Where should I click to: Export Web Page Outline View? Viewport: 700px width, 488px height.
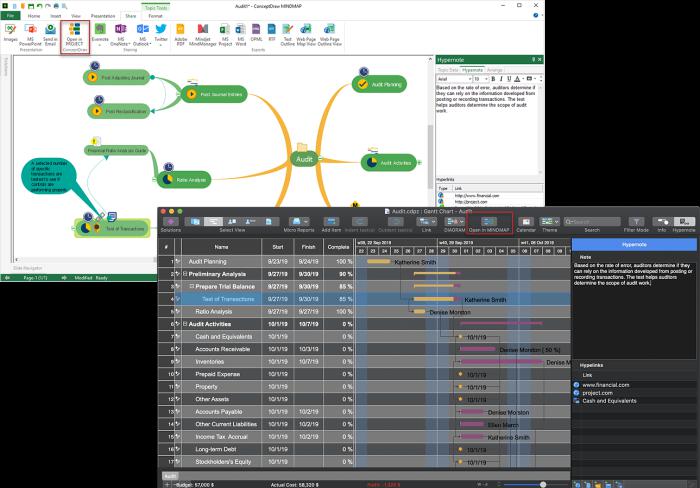coord(329,35)
